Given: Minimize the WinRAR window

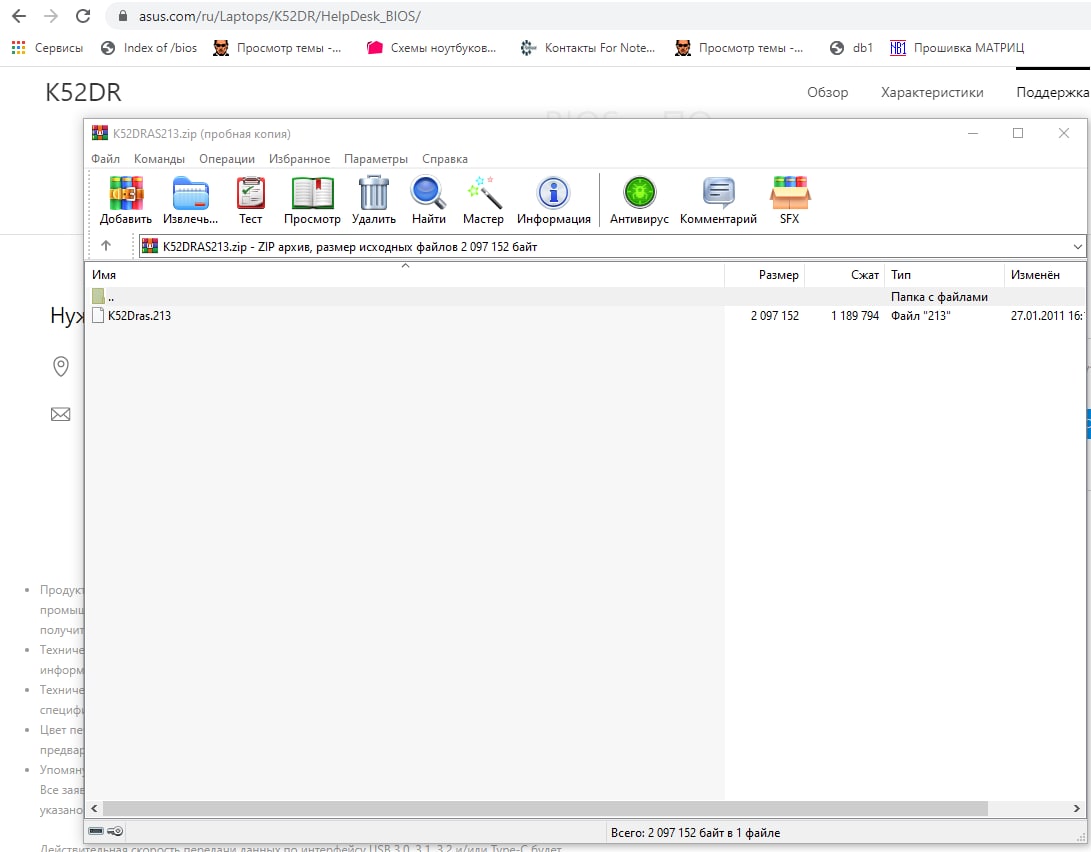Looking at the screenshot, I should 973,133.
